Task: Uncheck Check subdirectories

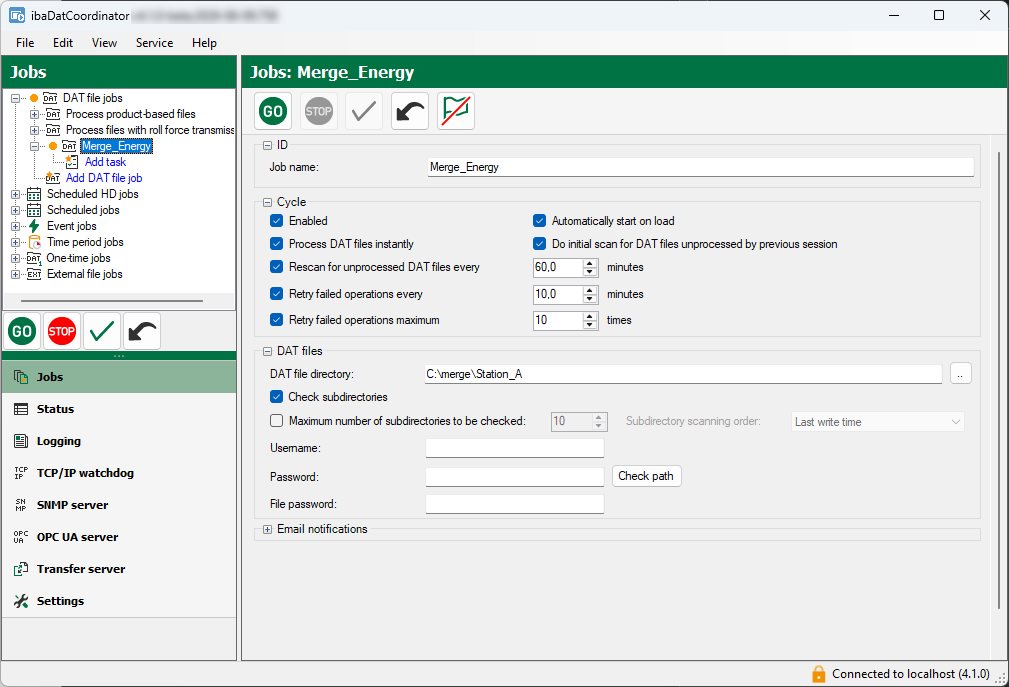Action: tap(277, 396)
